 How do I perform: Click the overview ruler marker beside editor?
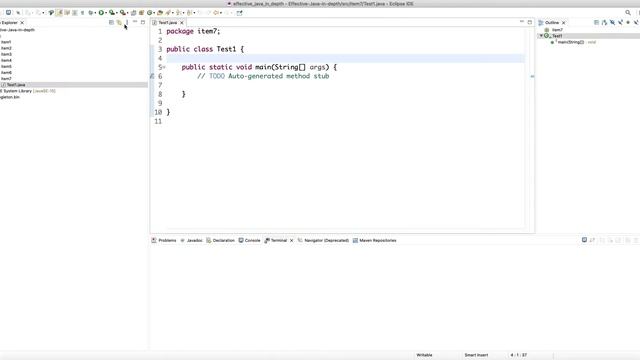click(x=532, y=76)
